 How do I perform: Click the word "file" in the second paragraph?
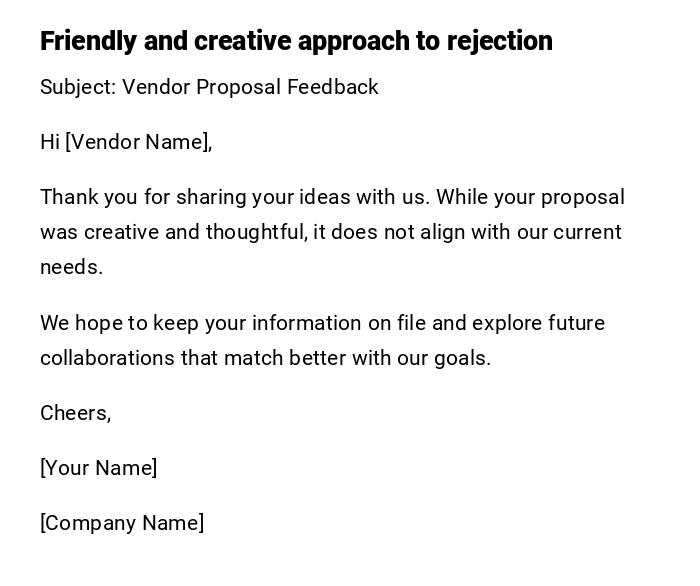click(x=411, y=323)
